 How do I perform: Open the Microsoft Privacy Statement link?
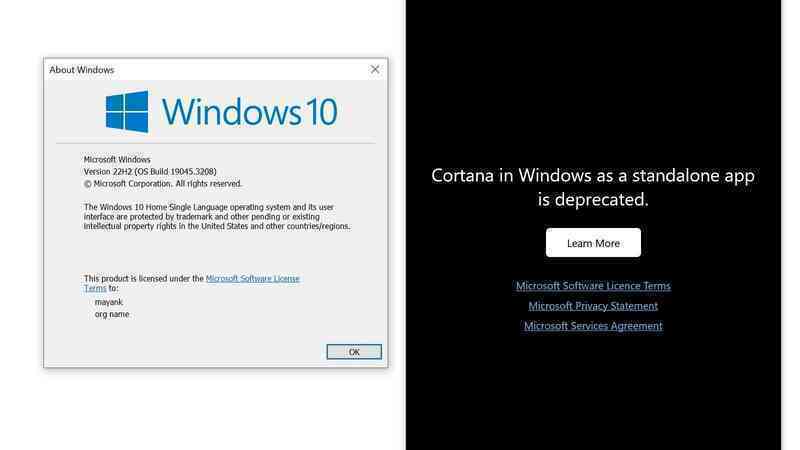pyautogui.click(x=593, y=306)
